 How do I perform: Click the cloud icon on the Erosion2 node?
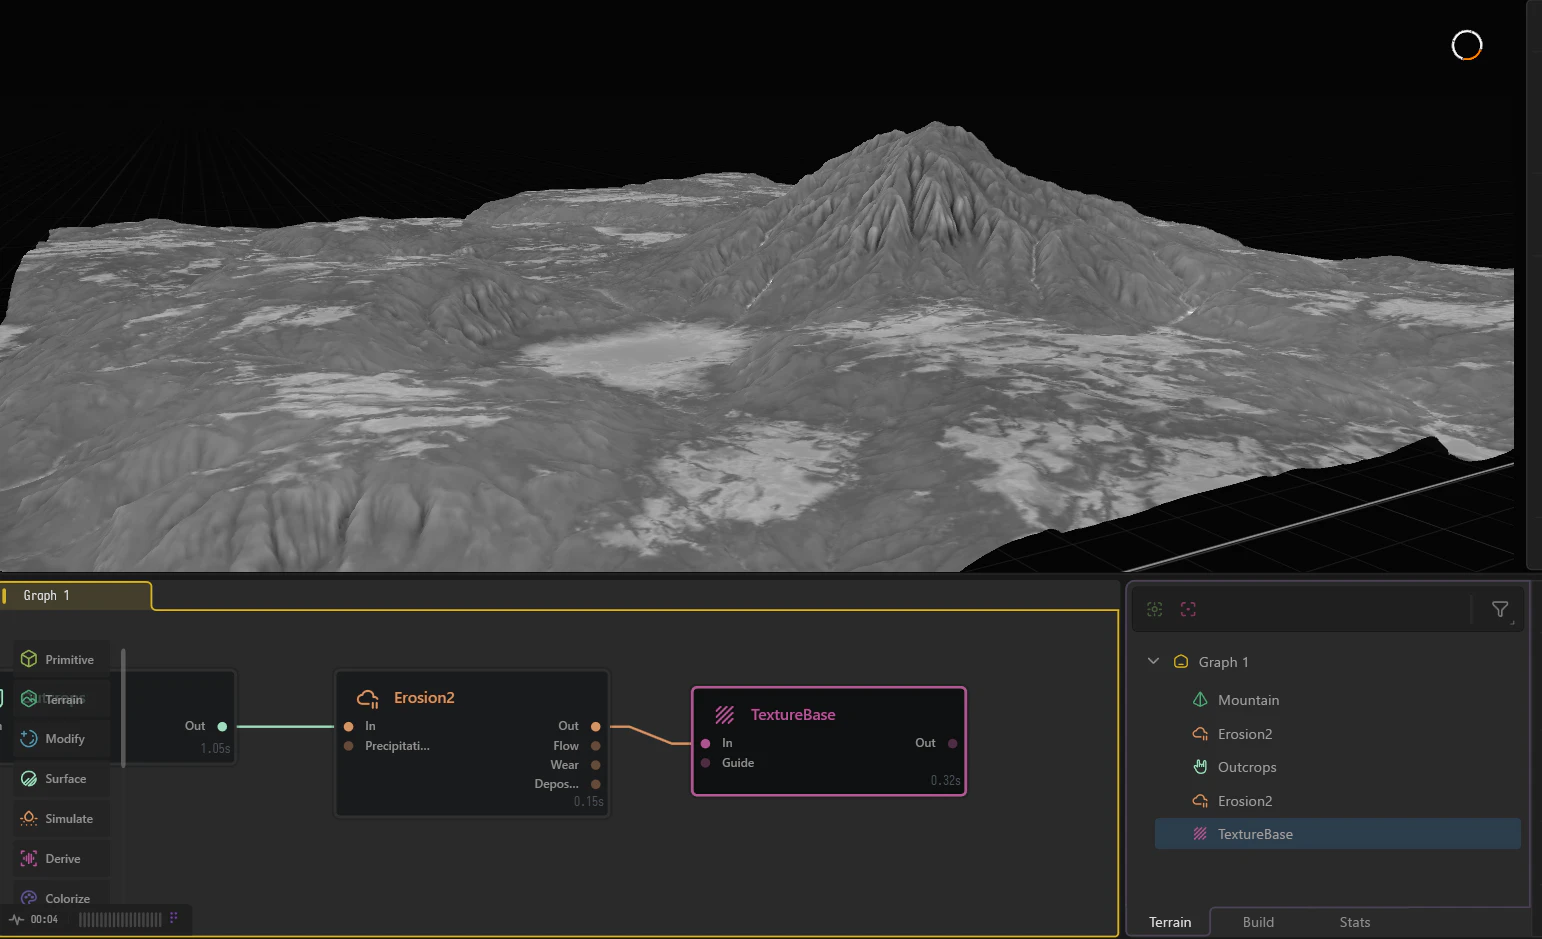[368, 698]
